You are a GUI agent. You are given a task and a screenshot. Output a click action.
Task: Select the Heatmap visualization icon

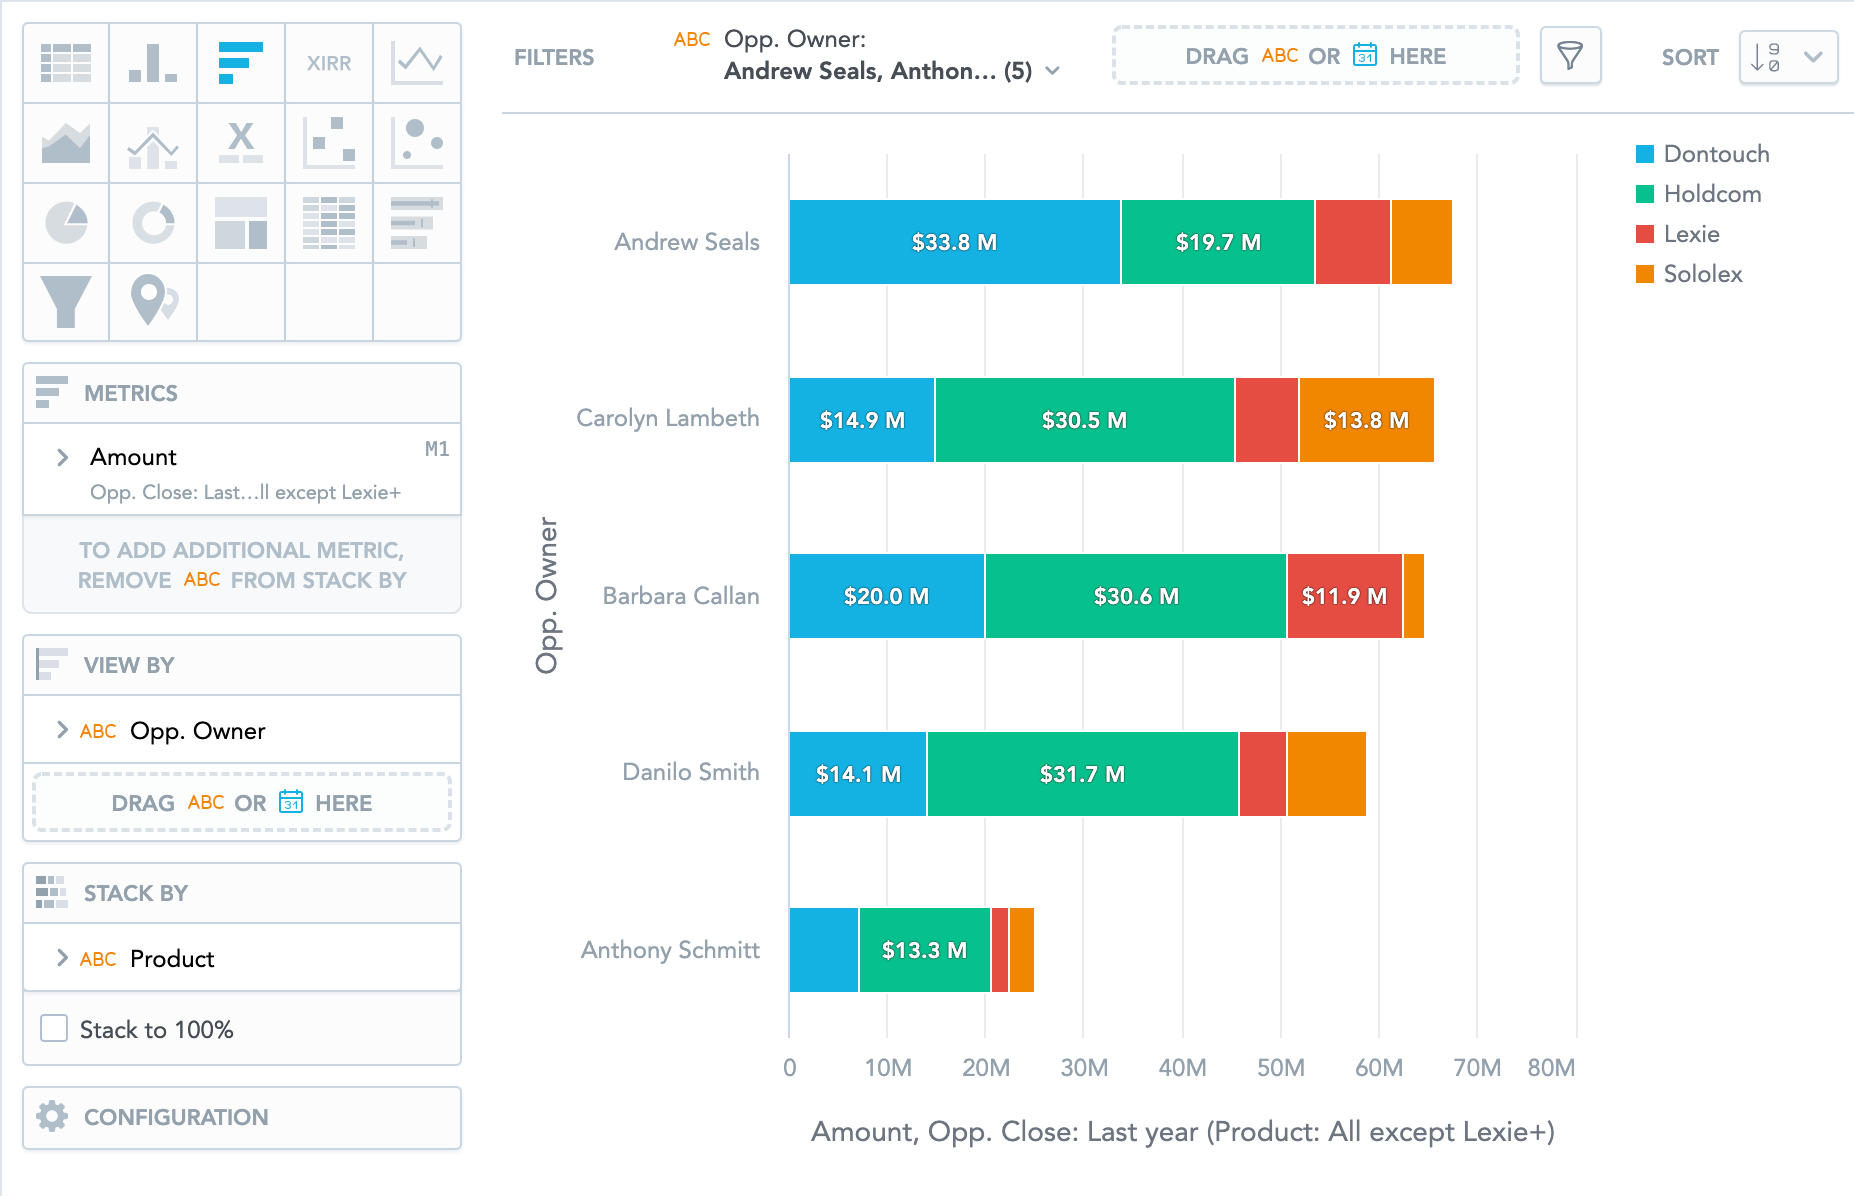[x=329, y=223]
